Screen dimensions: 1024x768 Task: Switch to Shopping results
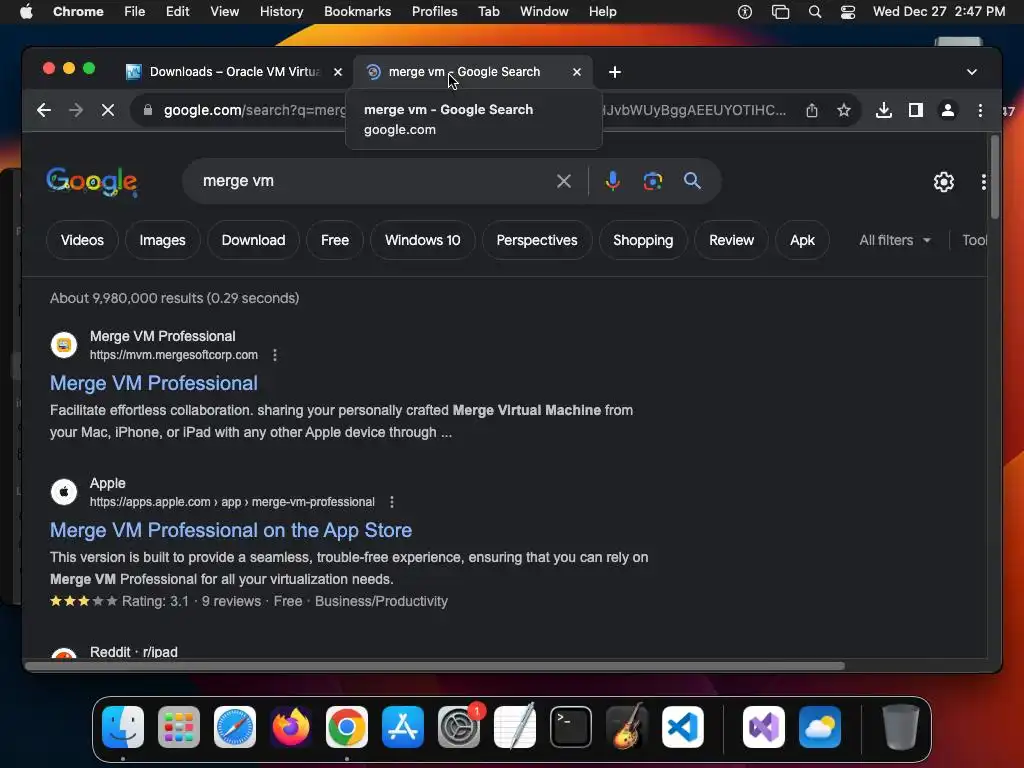click(643, 240)
